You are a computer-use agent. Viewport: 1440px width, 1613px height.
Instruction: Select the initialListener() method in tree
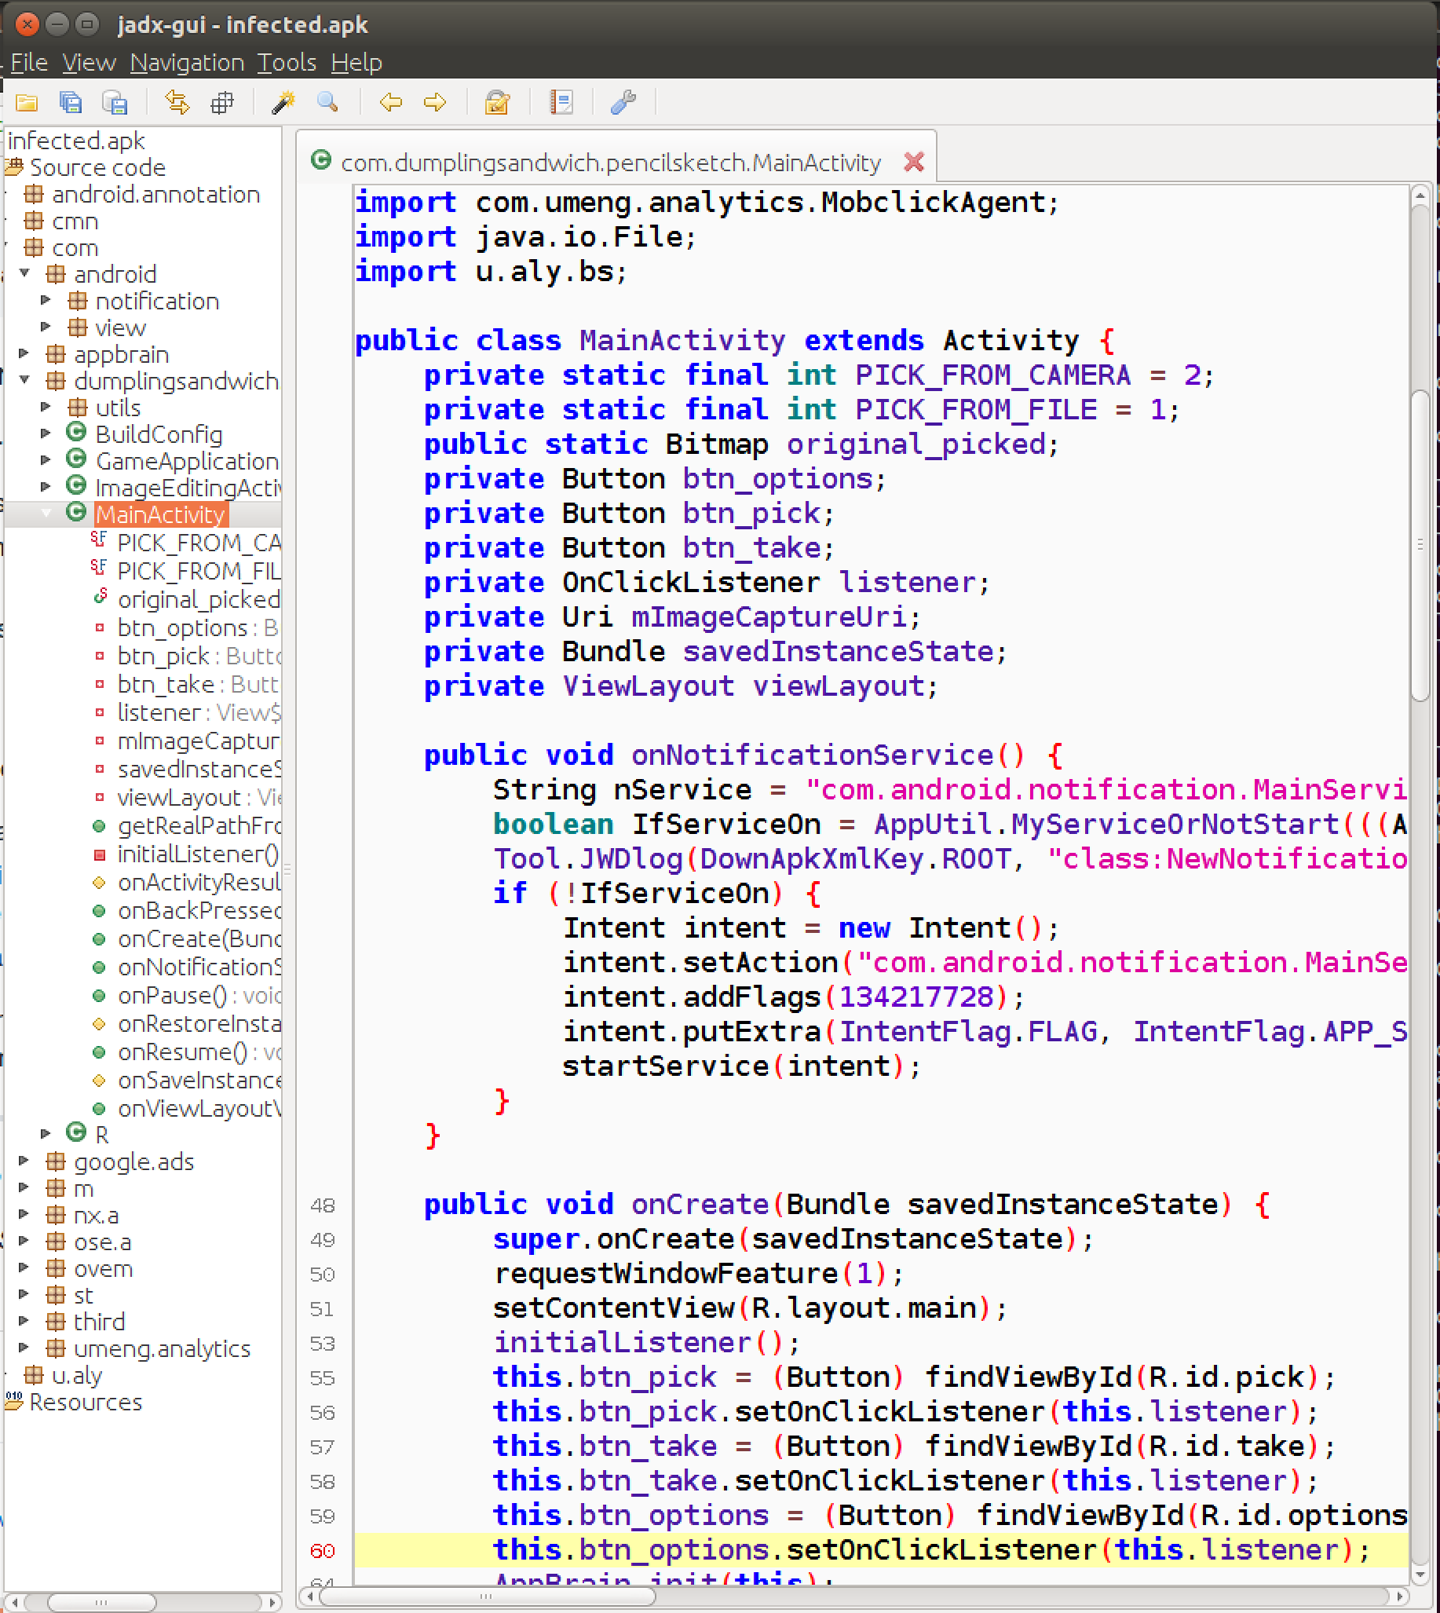coord(197,854)
